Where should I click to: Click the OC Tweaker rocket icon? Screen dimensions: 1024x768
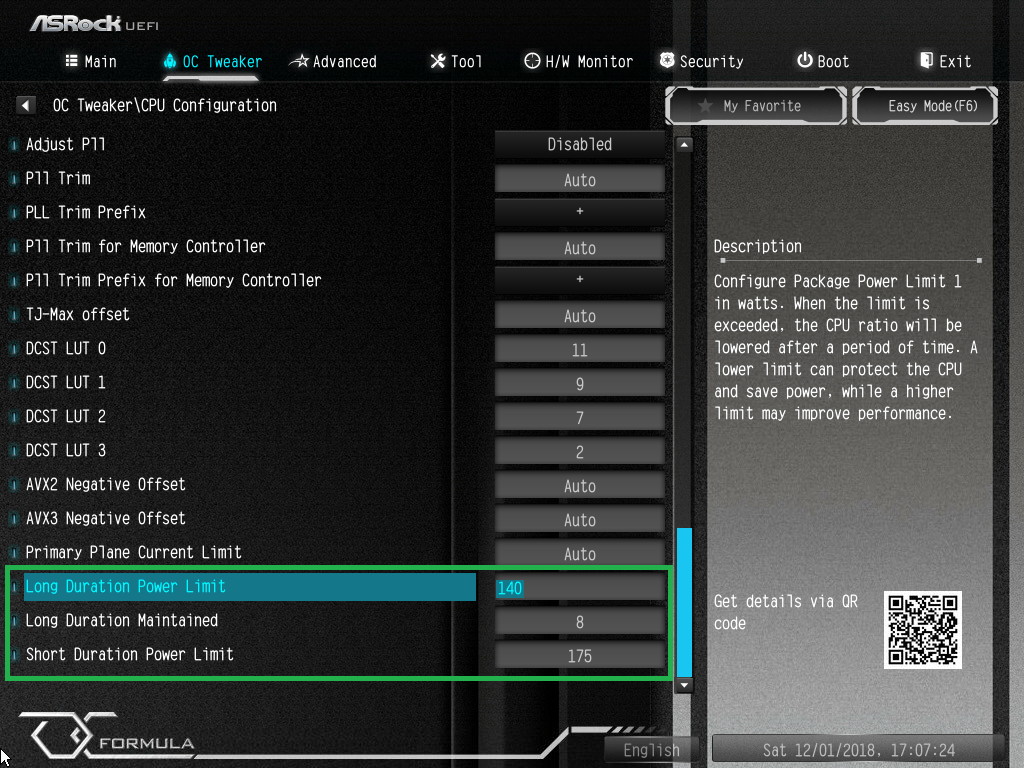pyautogui.click(x=170, y=61)
